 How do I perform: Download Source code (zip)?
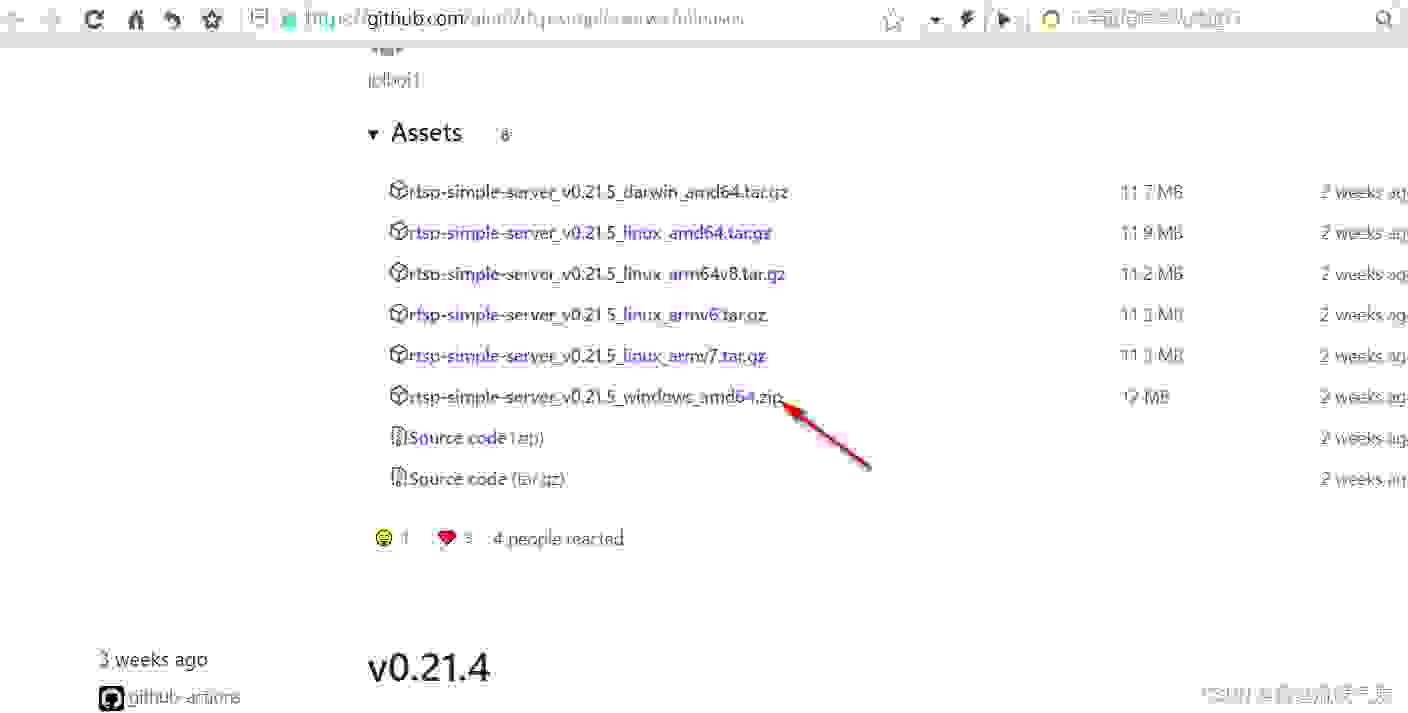[476, 438]
